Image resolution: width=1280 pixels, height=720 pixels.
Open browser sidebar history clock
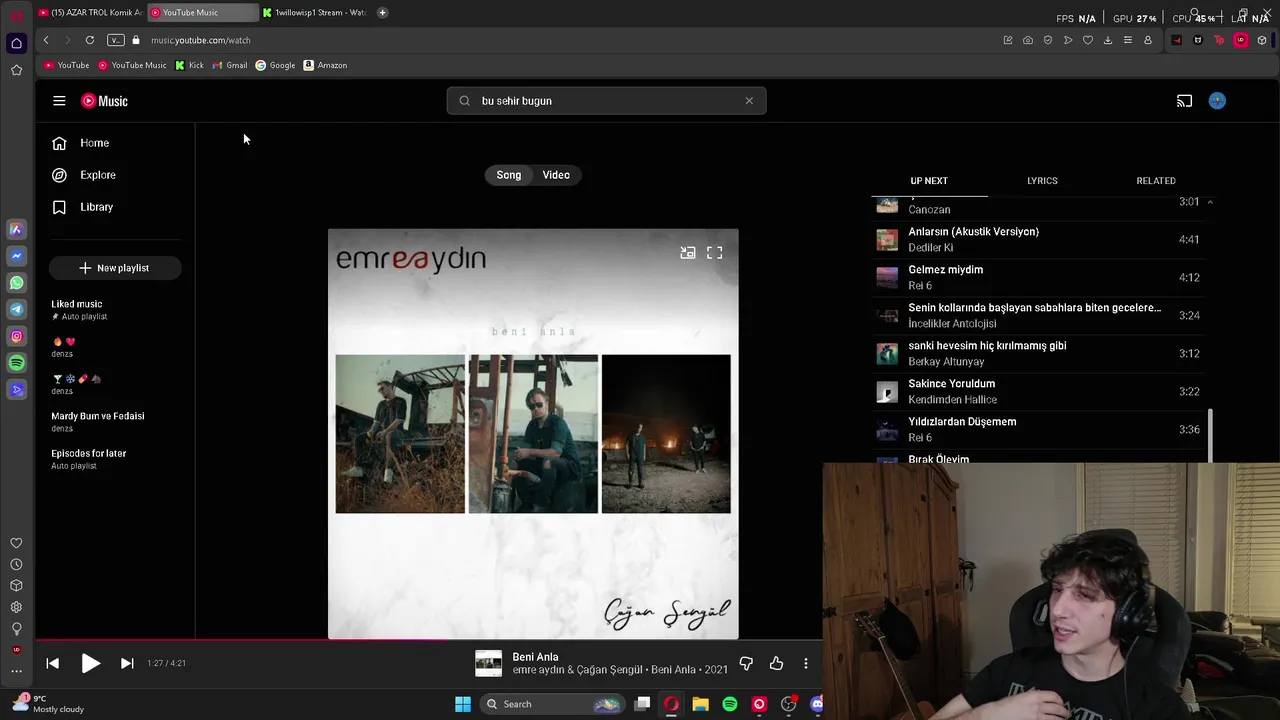16,565
